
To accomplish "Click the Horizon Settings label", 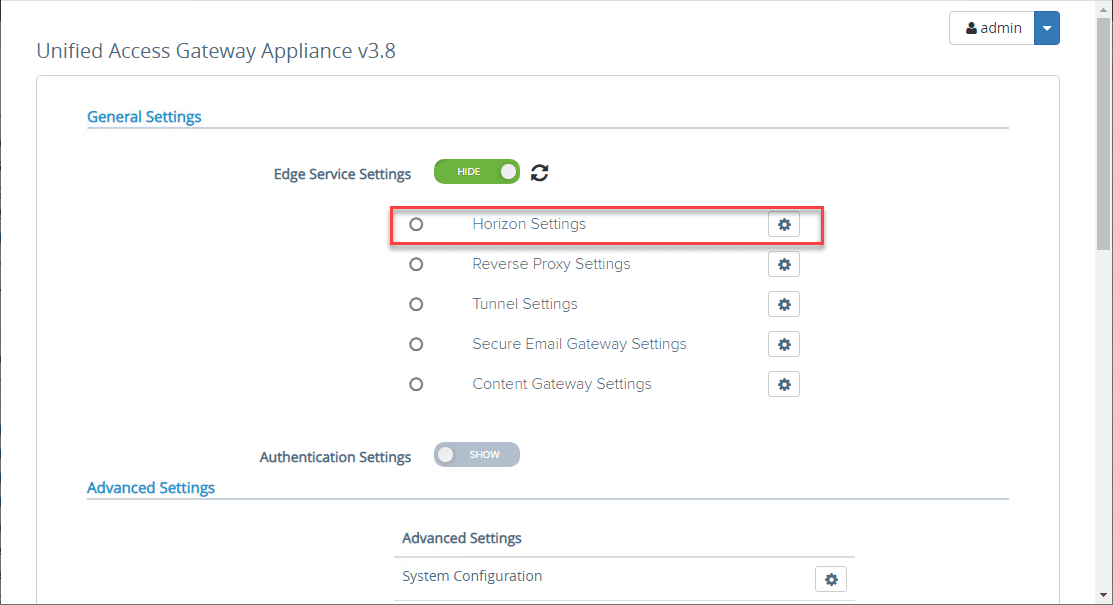I will [x=528, y=224].
